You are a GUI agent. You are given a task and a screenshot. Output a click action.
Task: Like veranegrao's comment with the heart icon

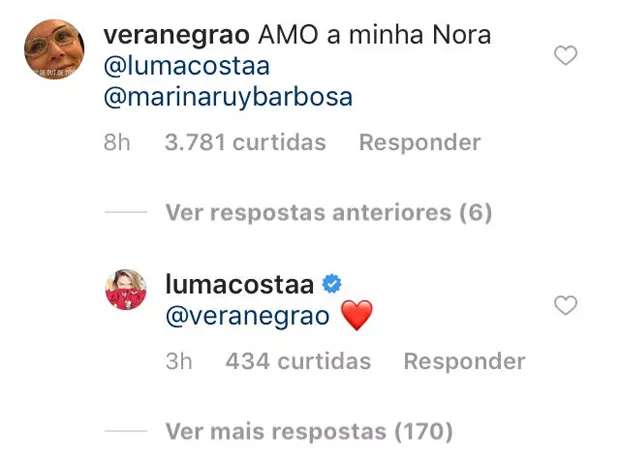coord(566,56)
